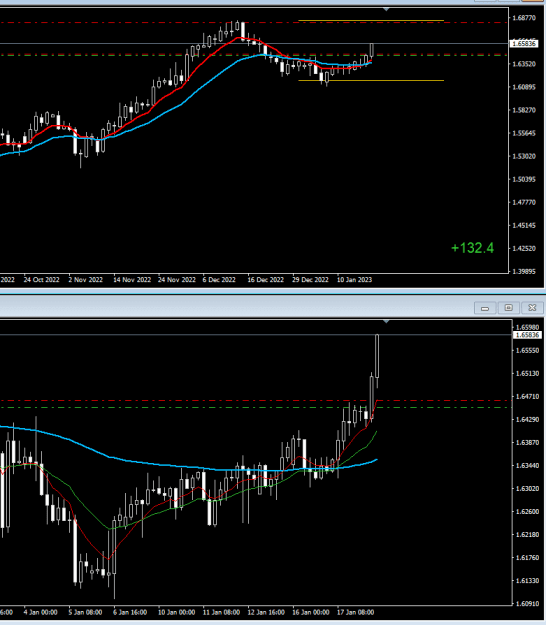Image resolution: width=546 pixels, height=625 pixels.
Task: Click the 1.63440 price scale label
Action: 527,466
